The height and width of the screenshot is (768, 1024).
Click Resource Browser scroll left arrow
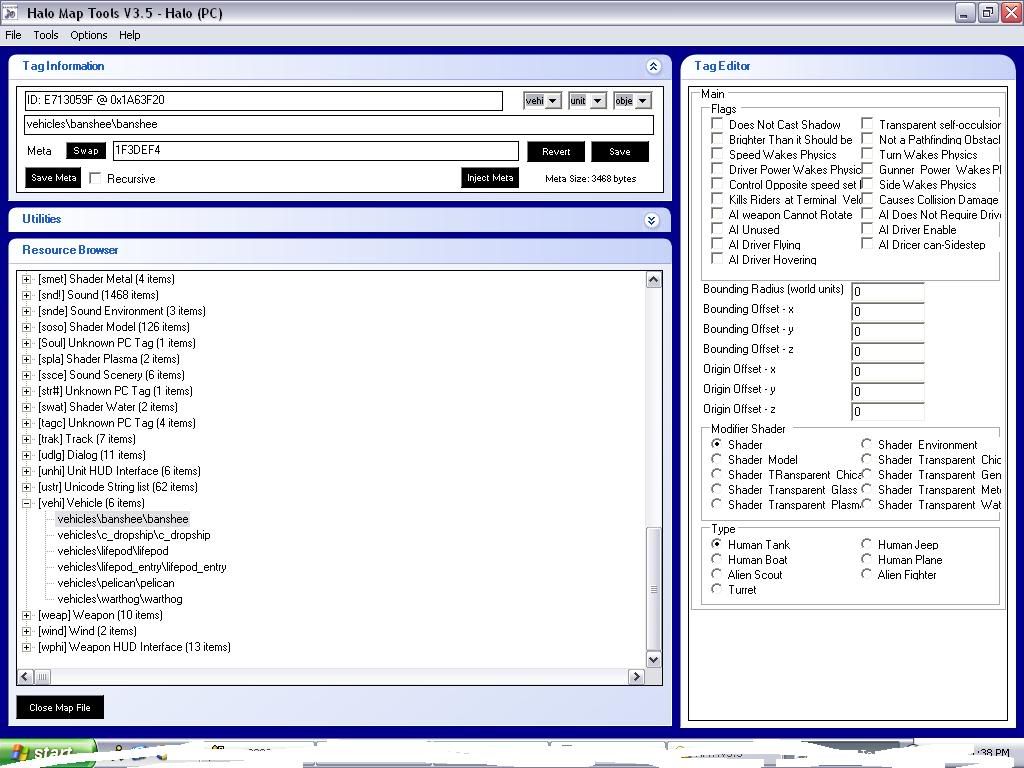25,677
